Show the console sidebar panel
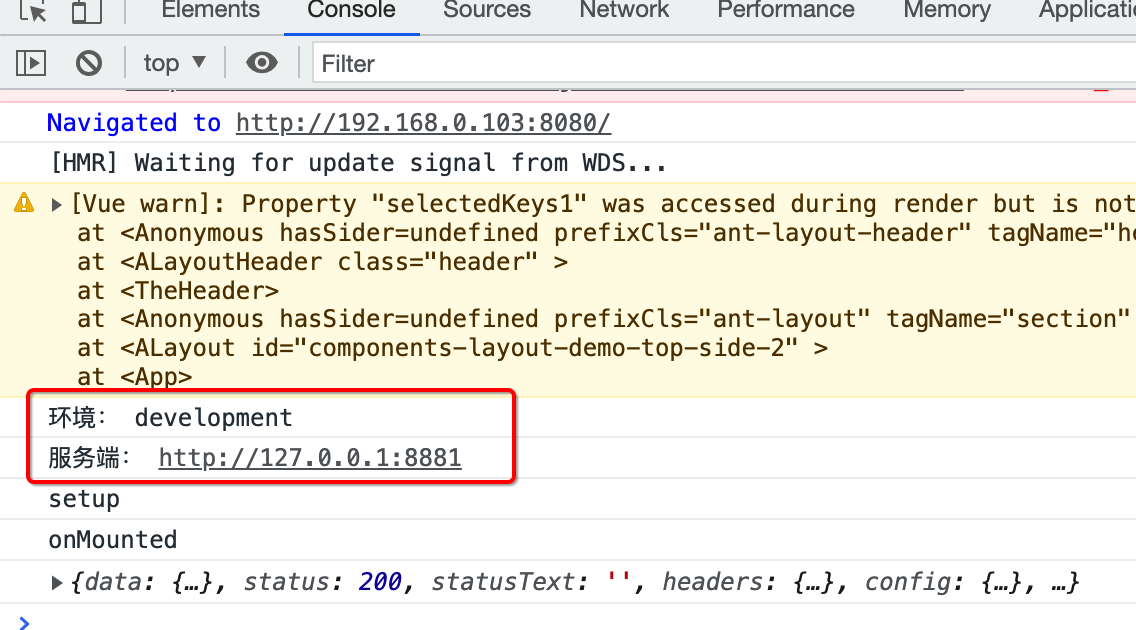 point(31,63)
